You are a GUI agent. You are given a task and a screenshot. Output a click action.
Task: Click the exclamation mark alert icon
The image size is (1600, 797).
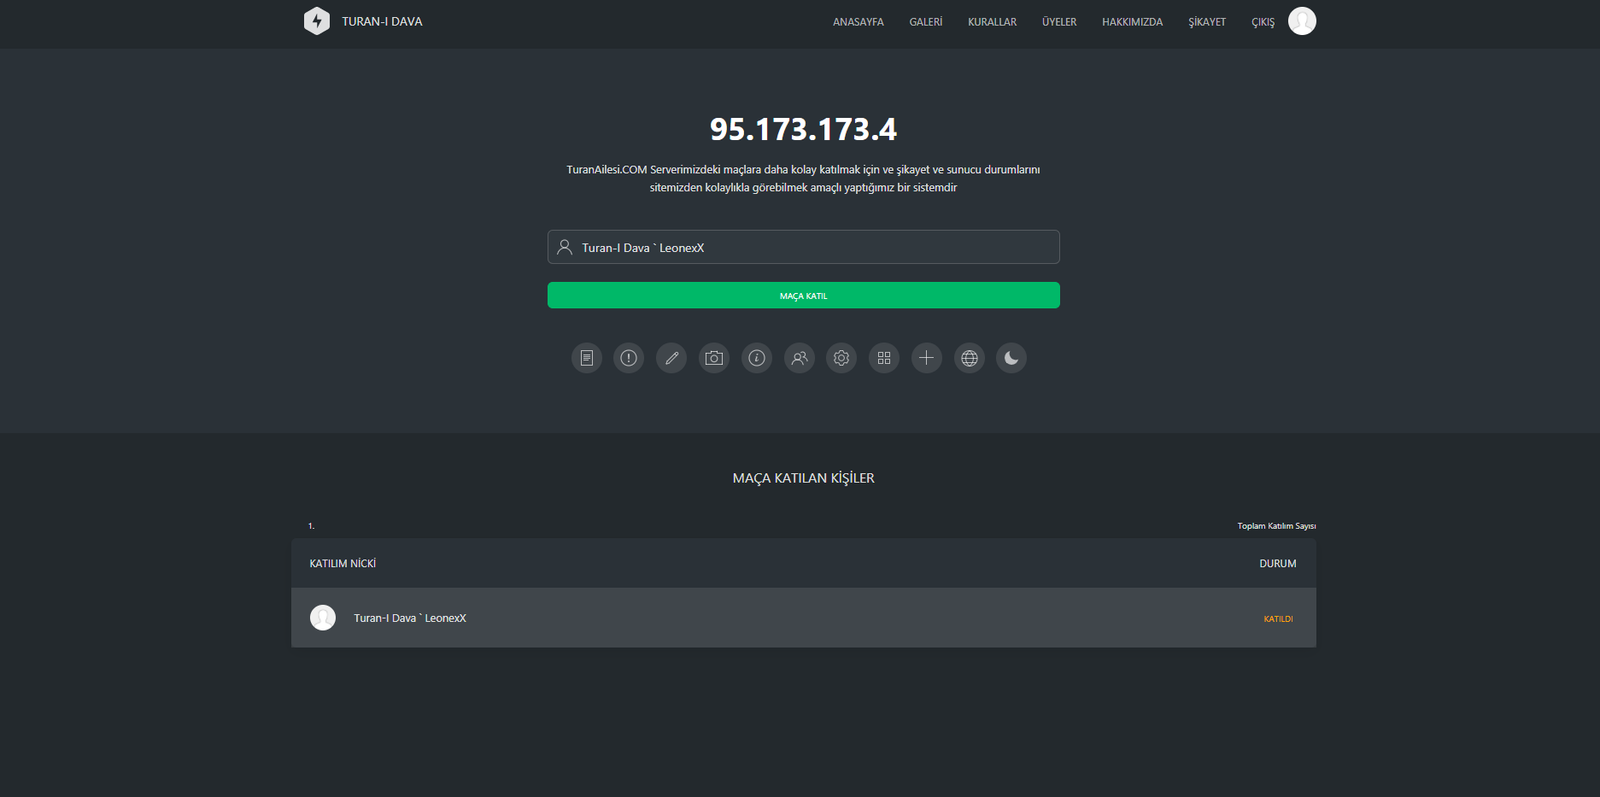tap(629, 358)
